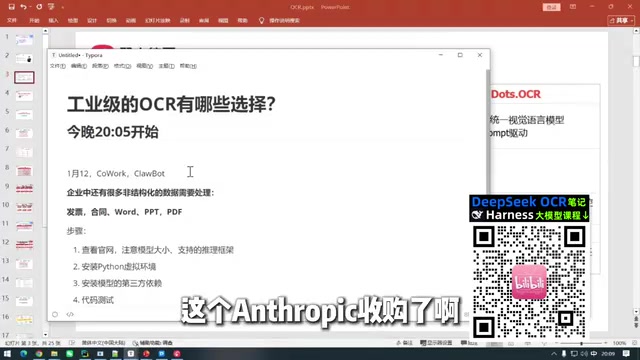Switch to the 绘图 ribbon tab
640x360 pixels.
[73, 20]
